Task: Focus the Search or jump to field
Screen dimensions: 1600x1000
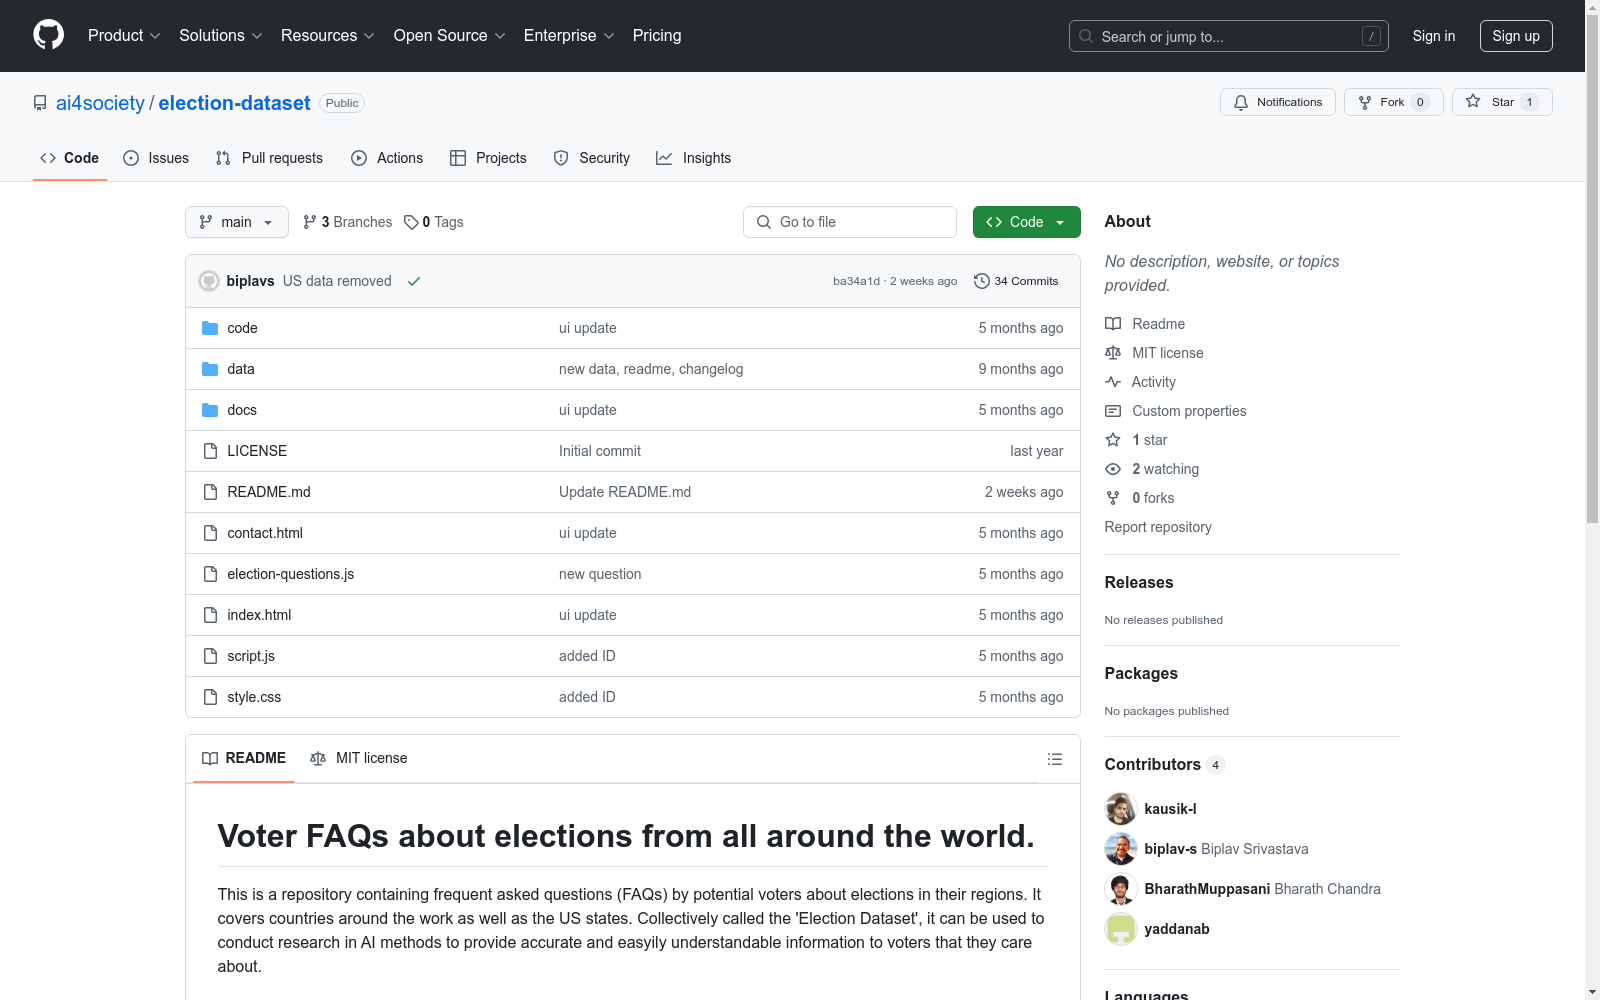Action: coord(1229,36)
